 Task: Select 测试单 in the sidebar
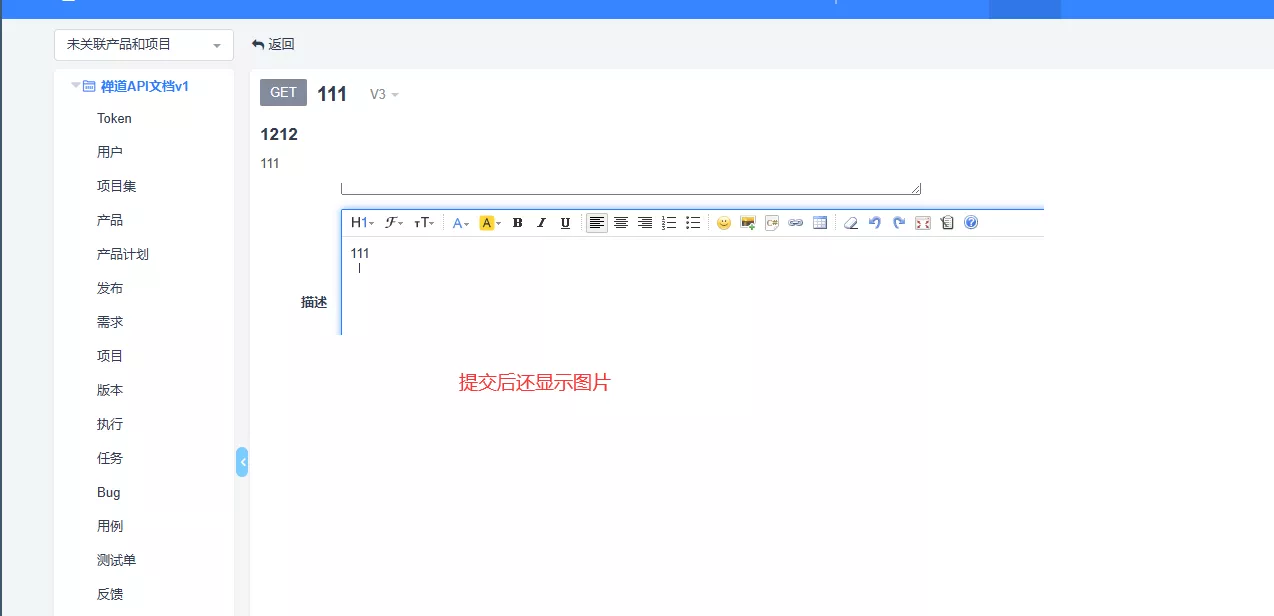pos(116,560)
